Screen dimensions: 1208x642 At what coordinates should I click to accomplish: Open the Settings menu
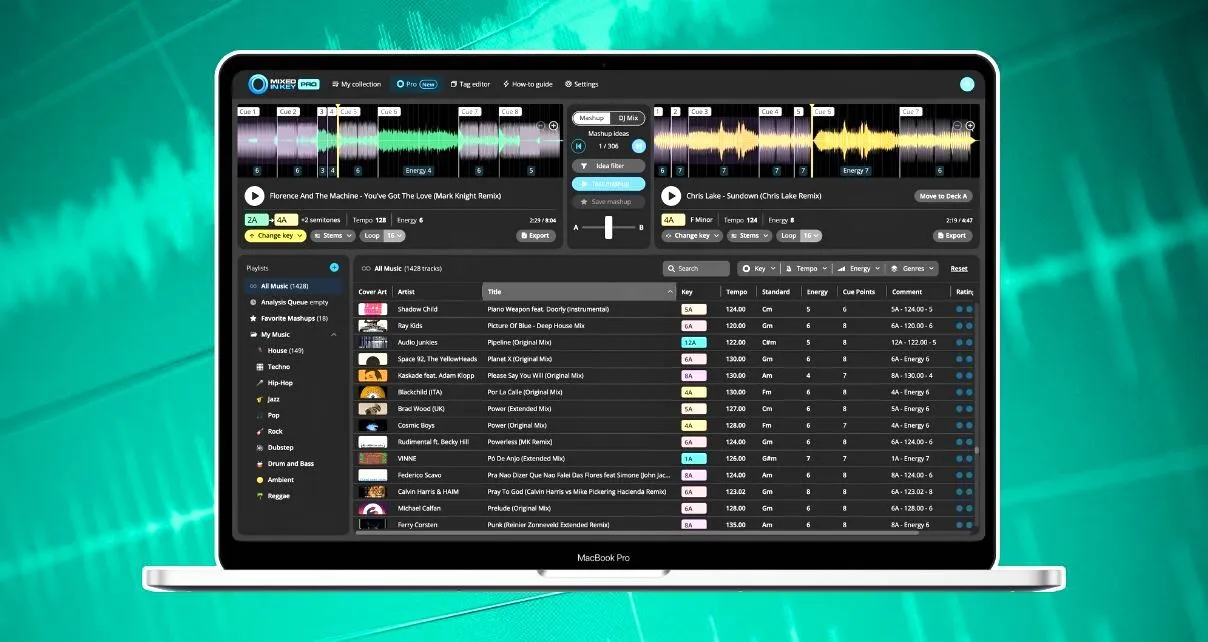click(x=583, y=84)
